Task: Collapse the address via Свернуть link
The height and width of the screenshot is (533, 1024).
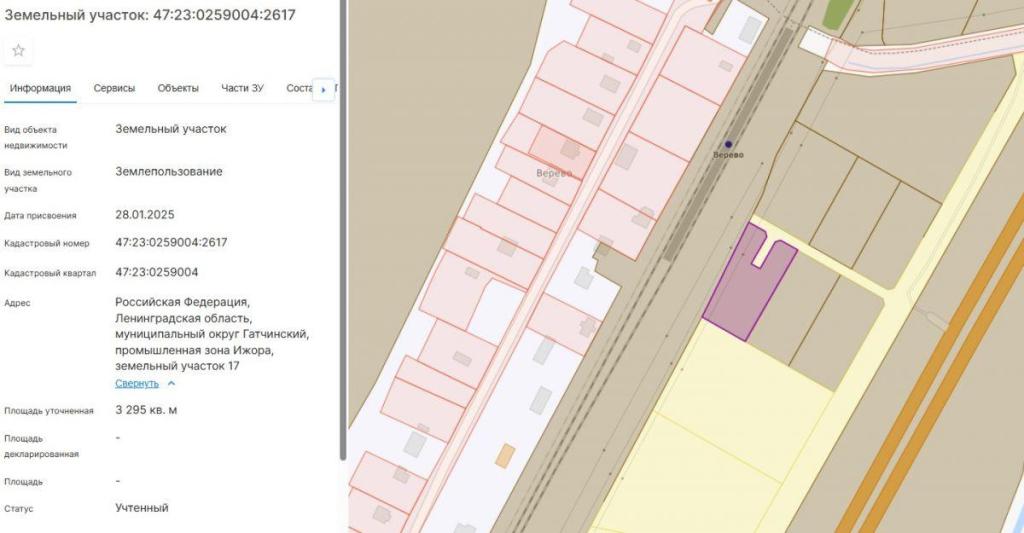Action: (x=136, y=383)
